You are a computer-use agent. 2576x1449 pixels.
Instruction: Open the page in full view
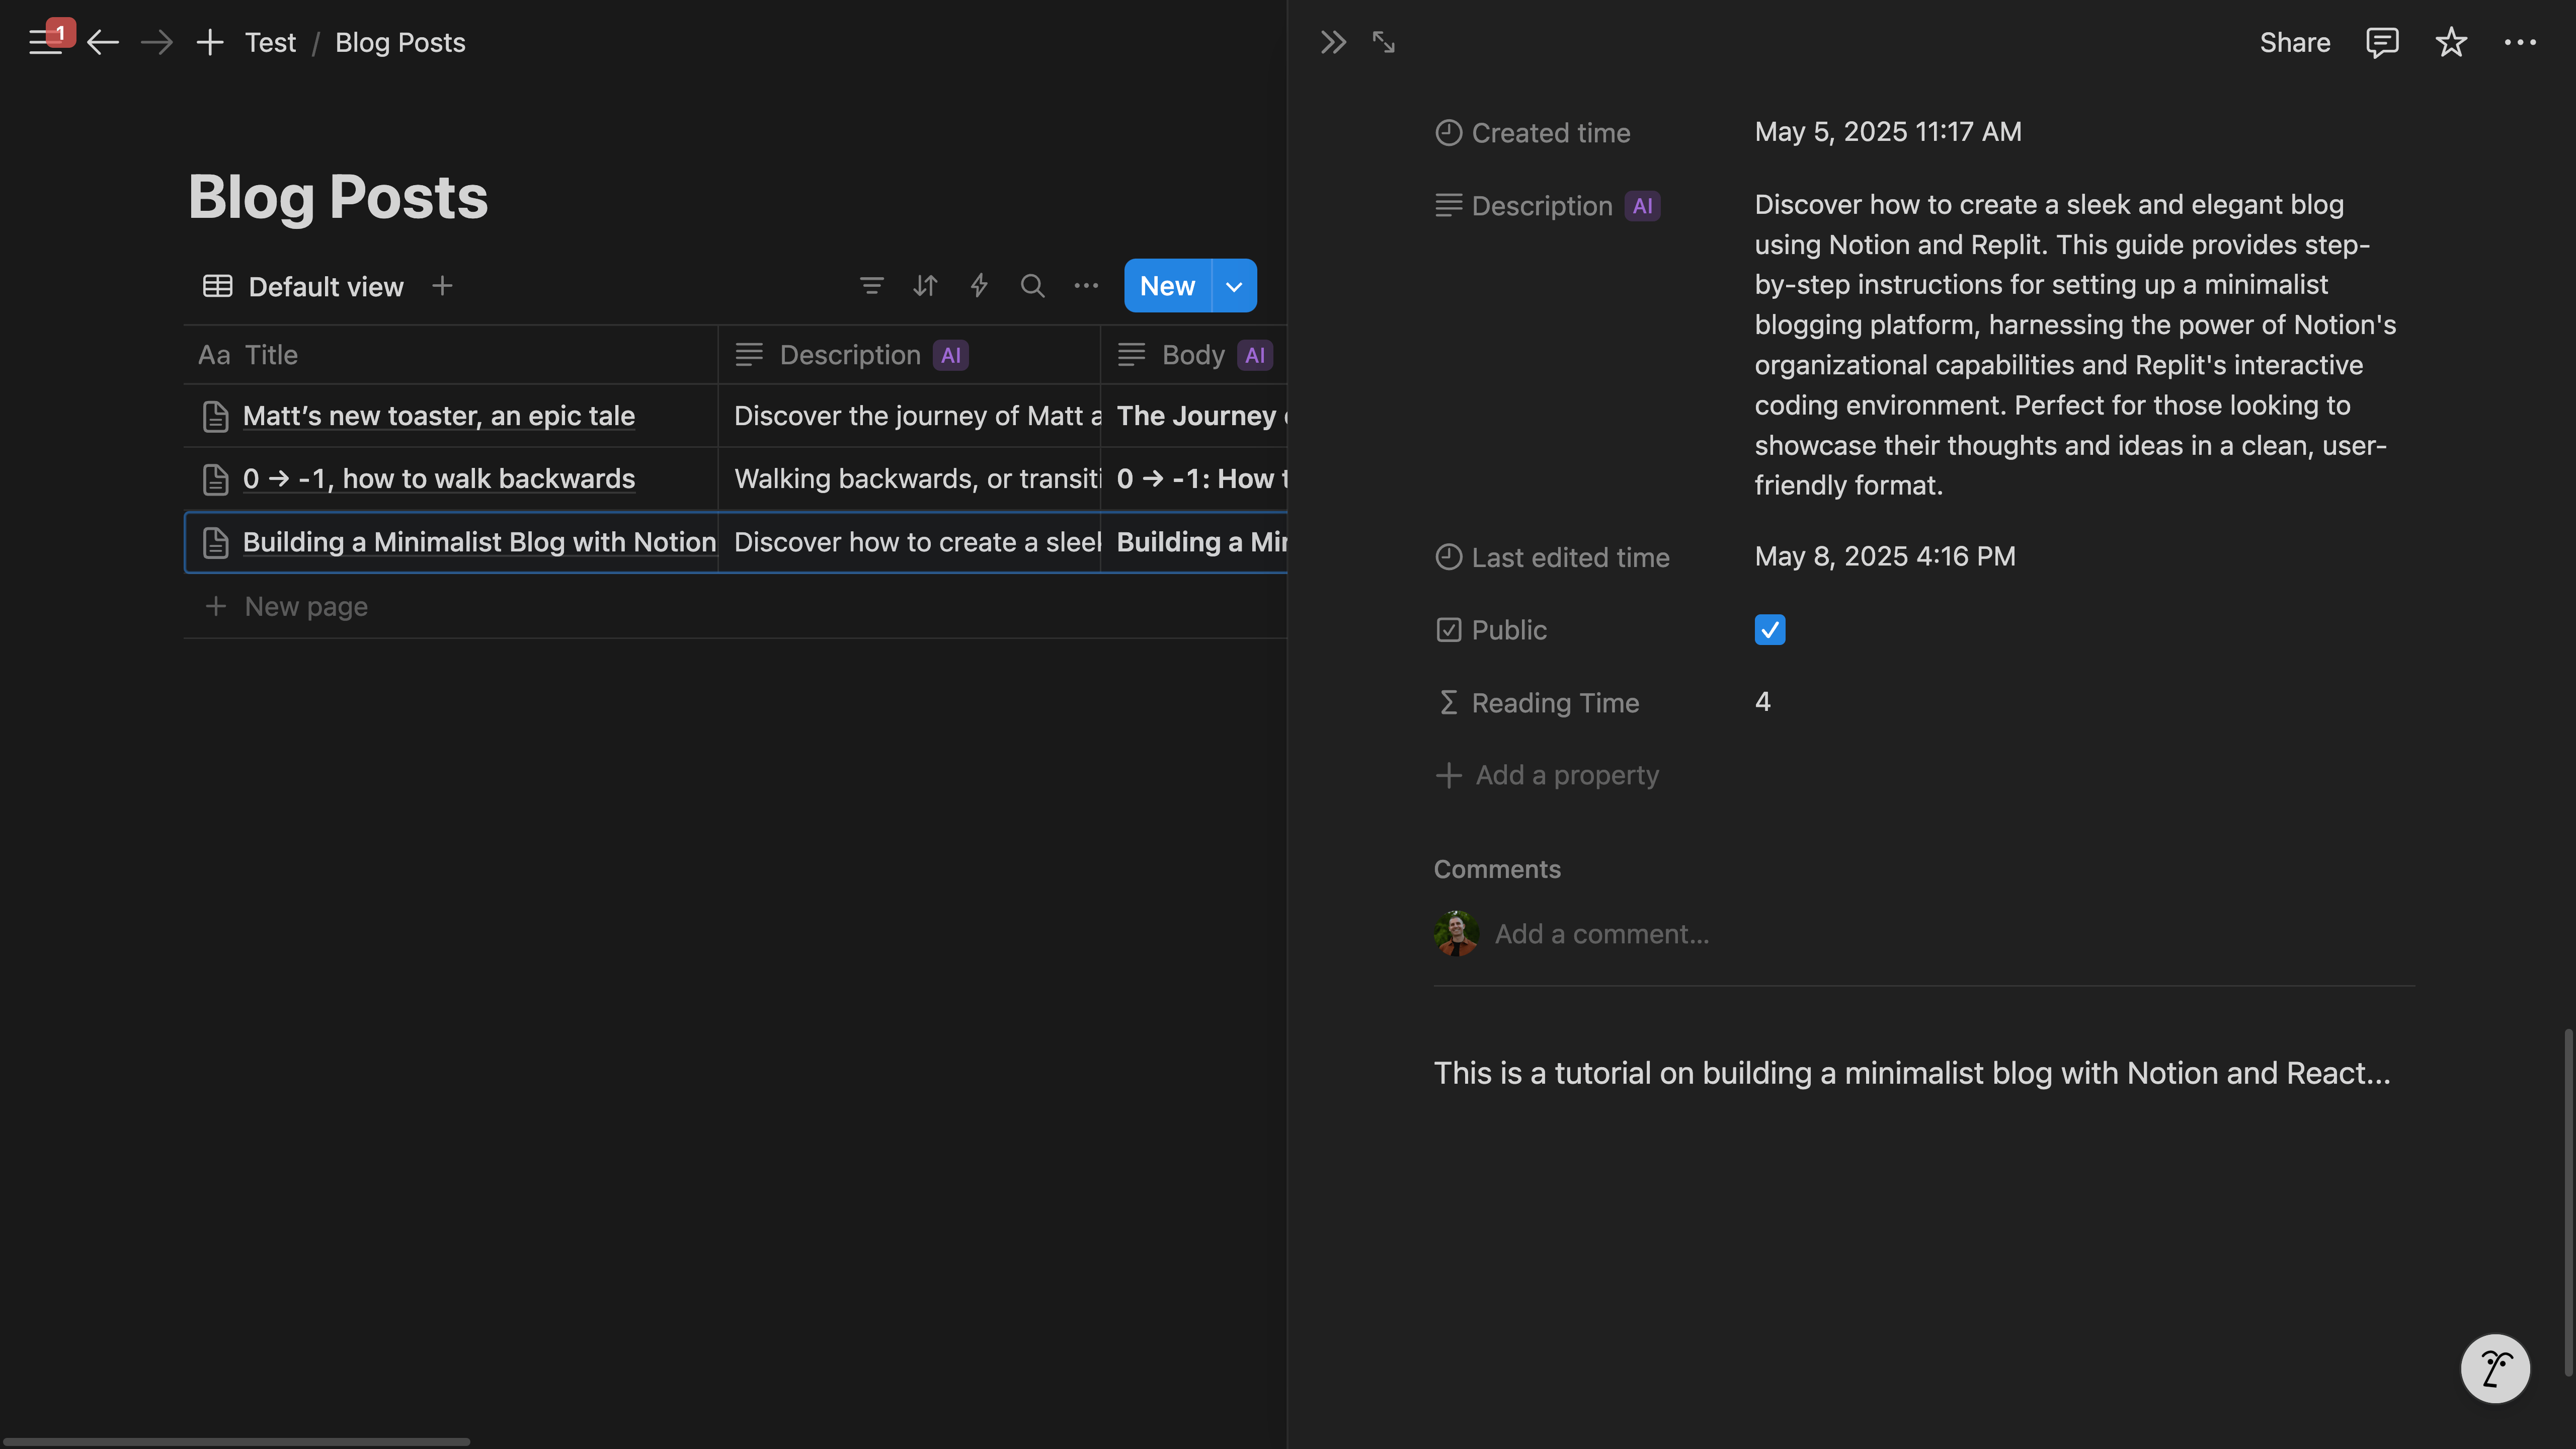coord(1383,42)
